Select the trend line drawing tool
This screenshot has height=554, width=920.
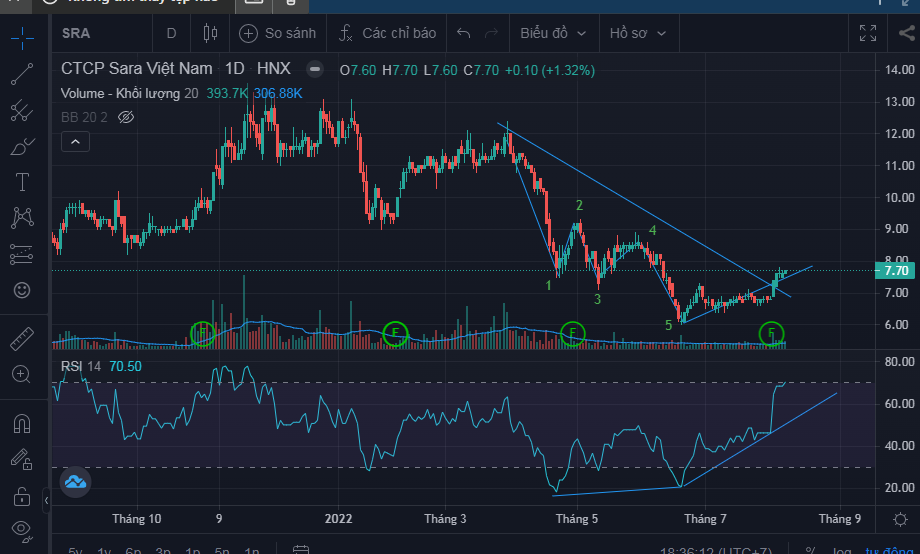22,74
